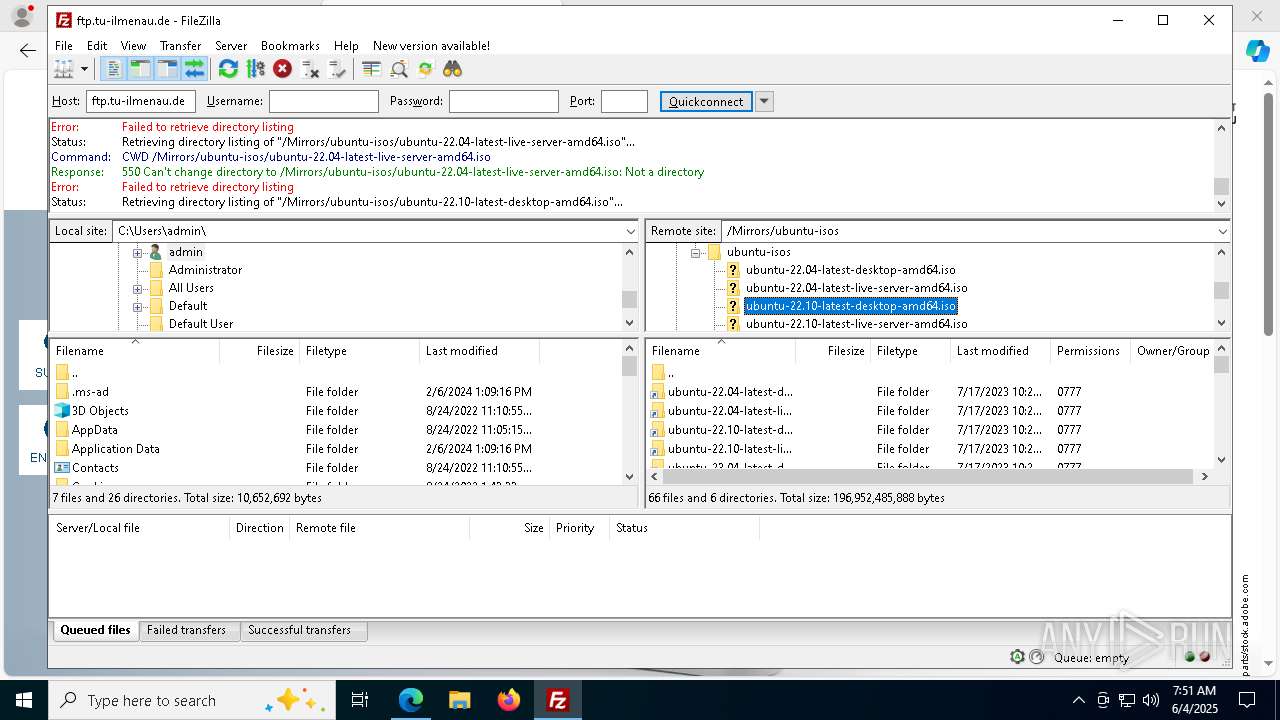Viewport: 1280px width, 720px height.
Task: Sort remote files by Owner/Group column
Action: 1172,351
